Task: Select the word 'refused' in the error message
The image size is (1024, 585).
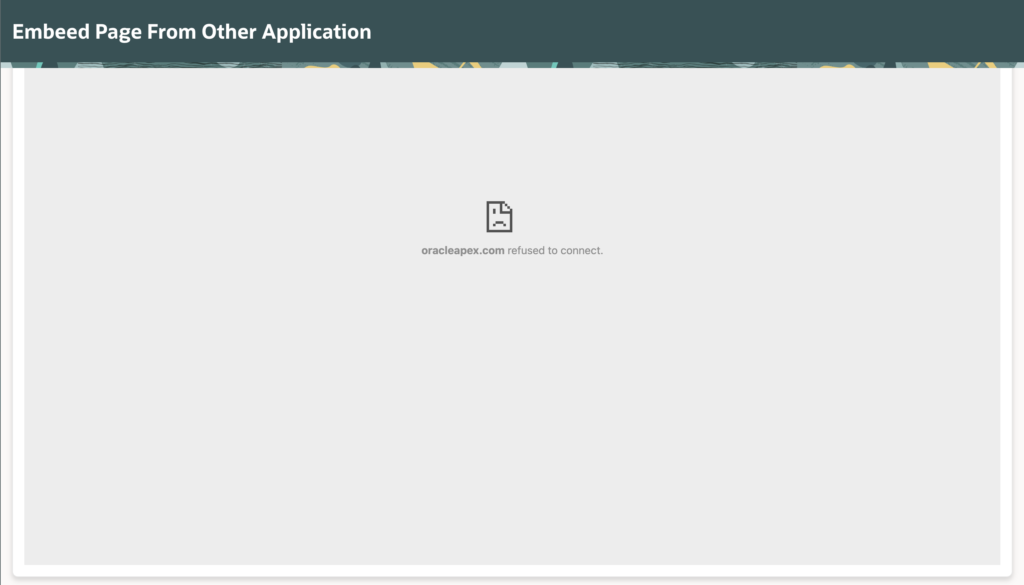Action: point(525,250)
